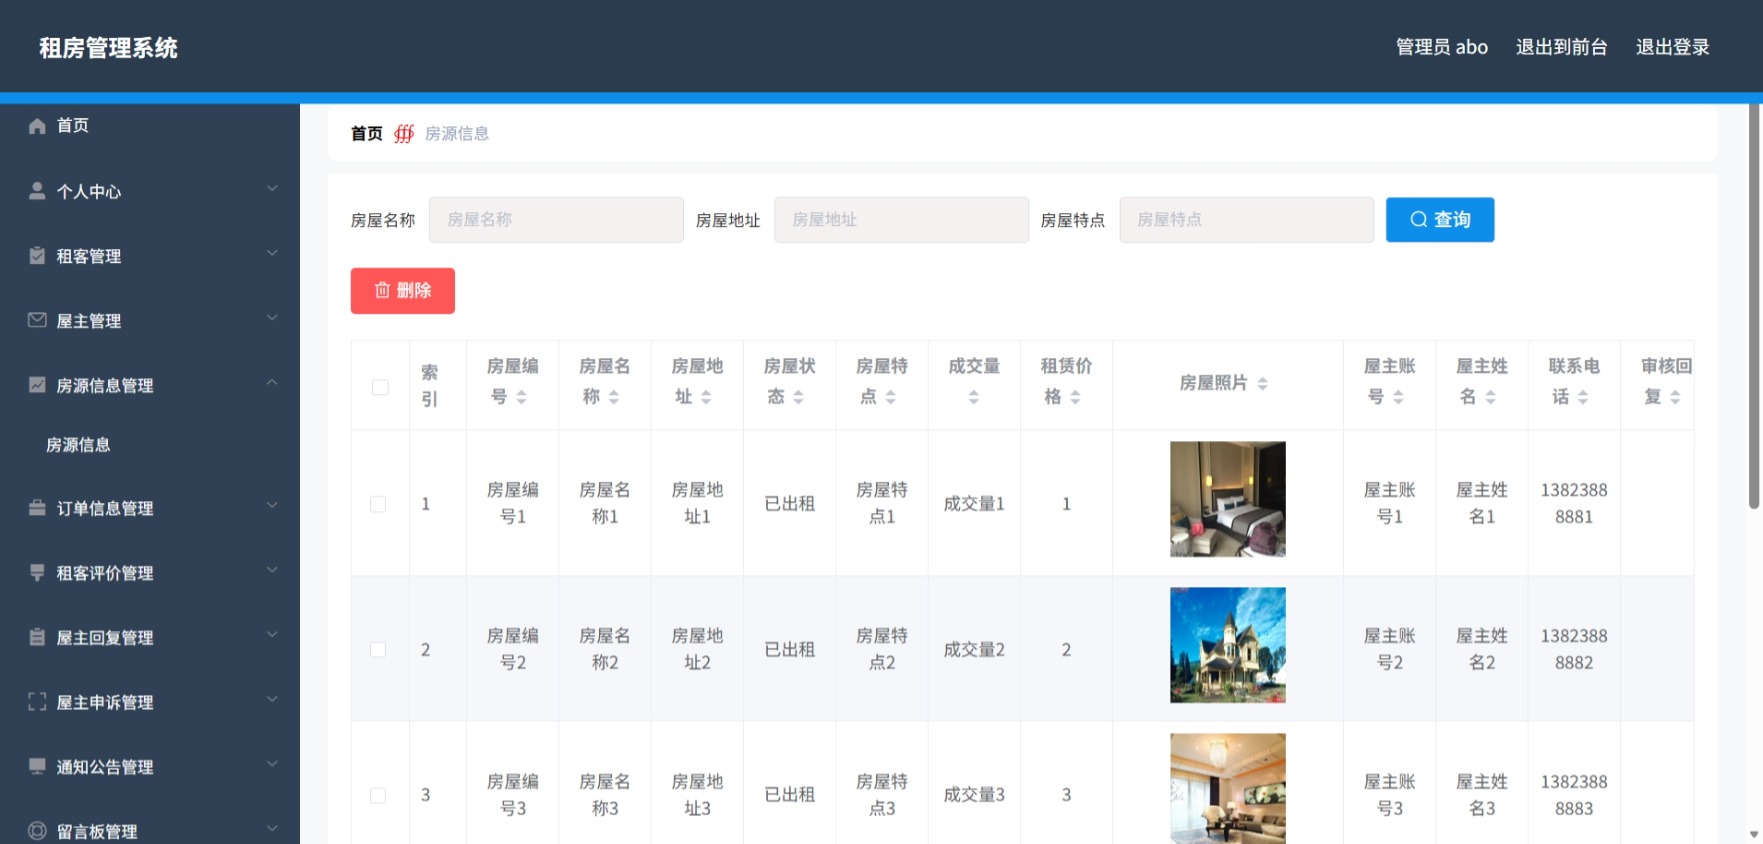Click the circle icon beside 留言板管理
1763x844 pixels.
(x=37, y=831)
